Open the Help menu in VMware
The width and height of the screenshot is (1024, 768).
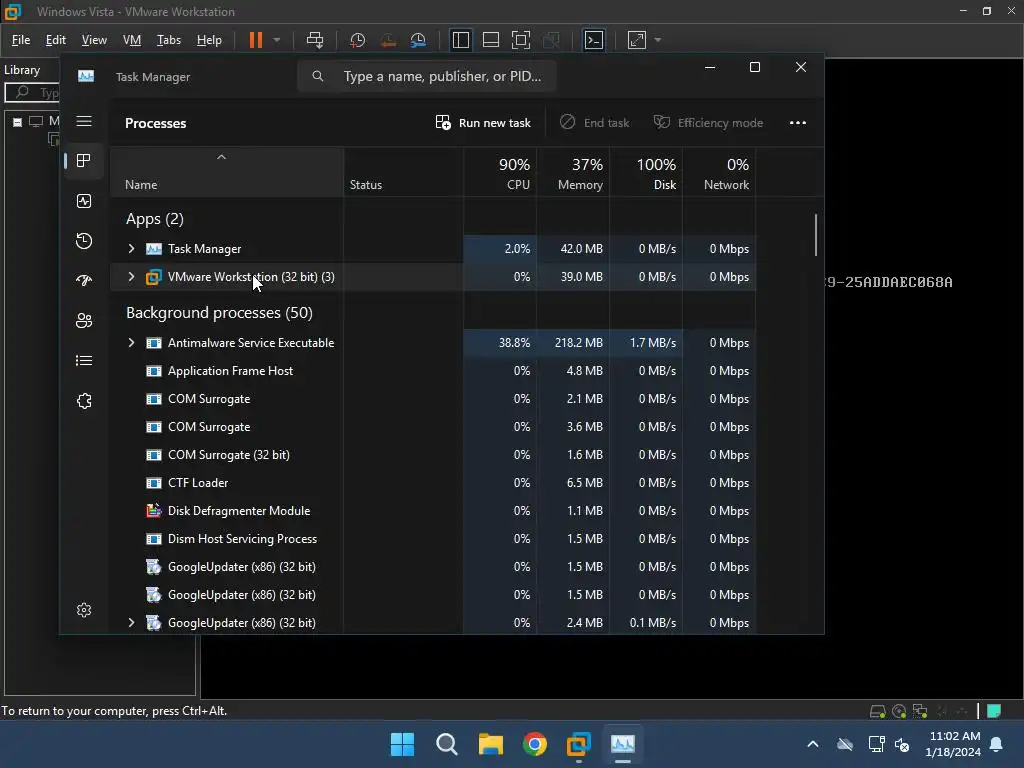[209, 40]
